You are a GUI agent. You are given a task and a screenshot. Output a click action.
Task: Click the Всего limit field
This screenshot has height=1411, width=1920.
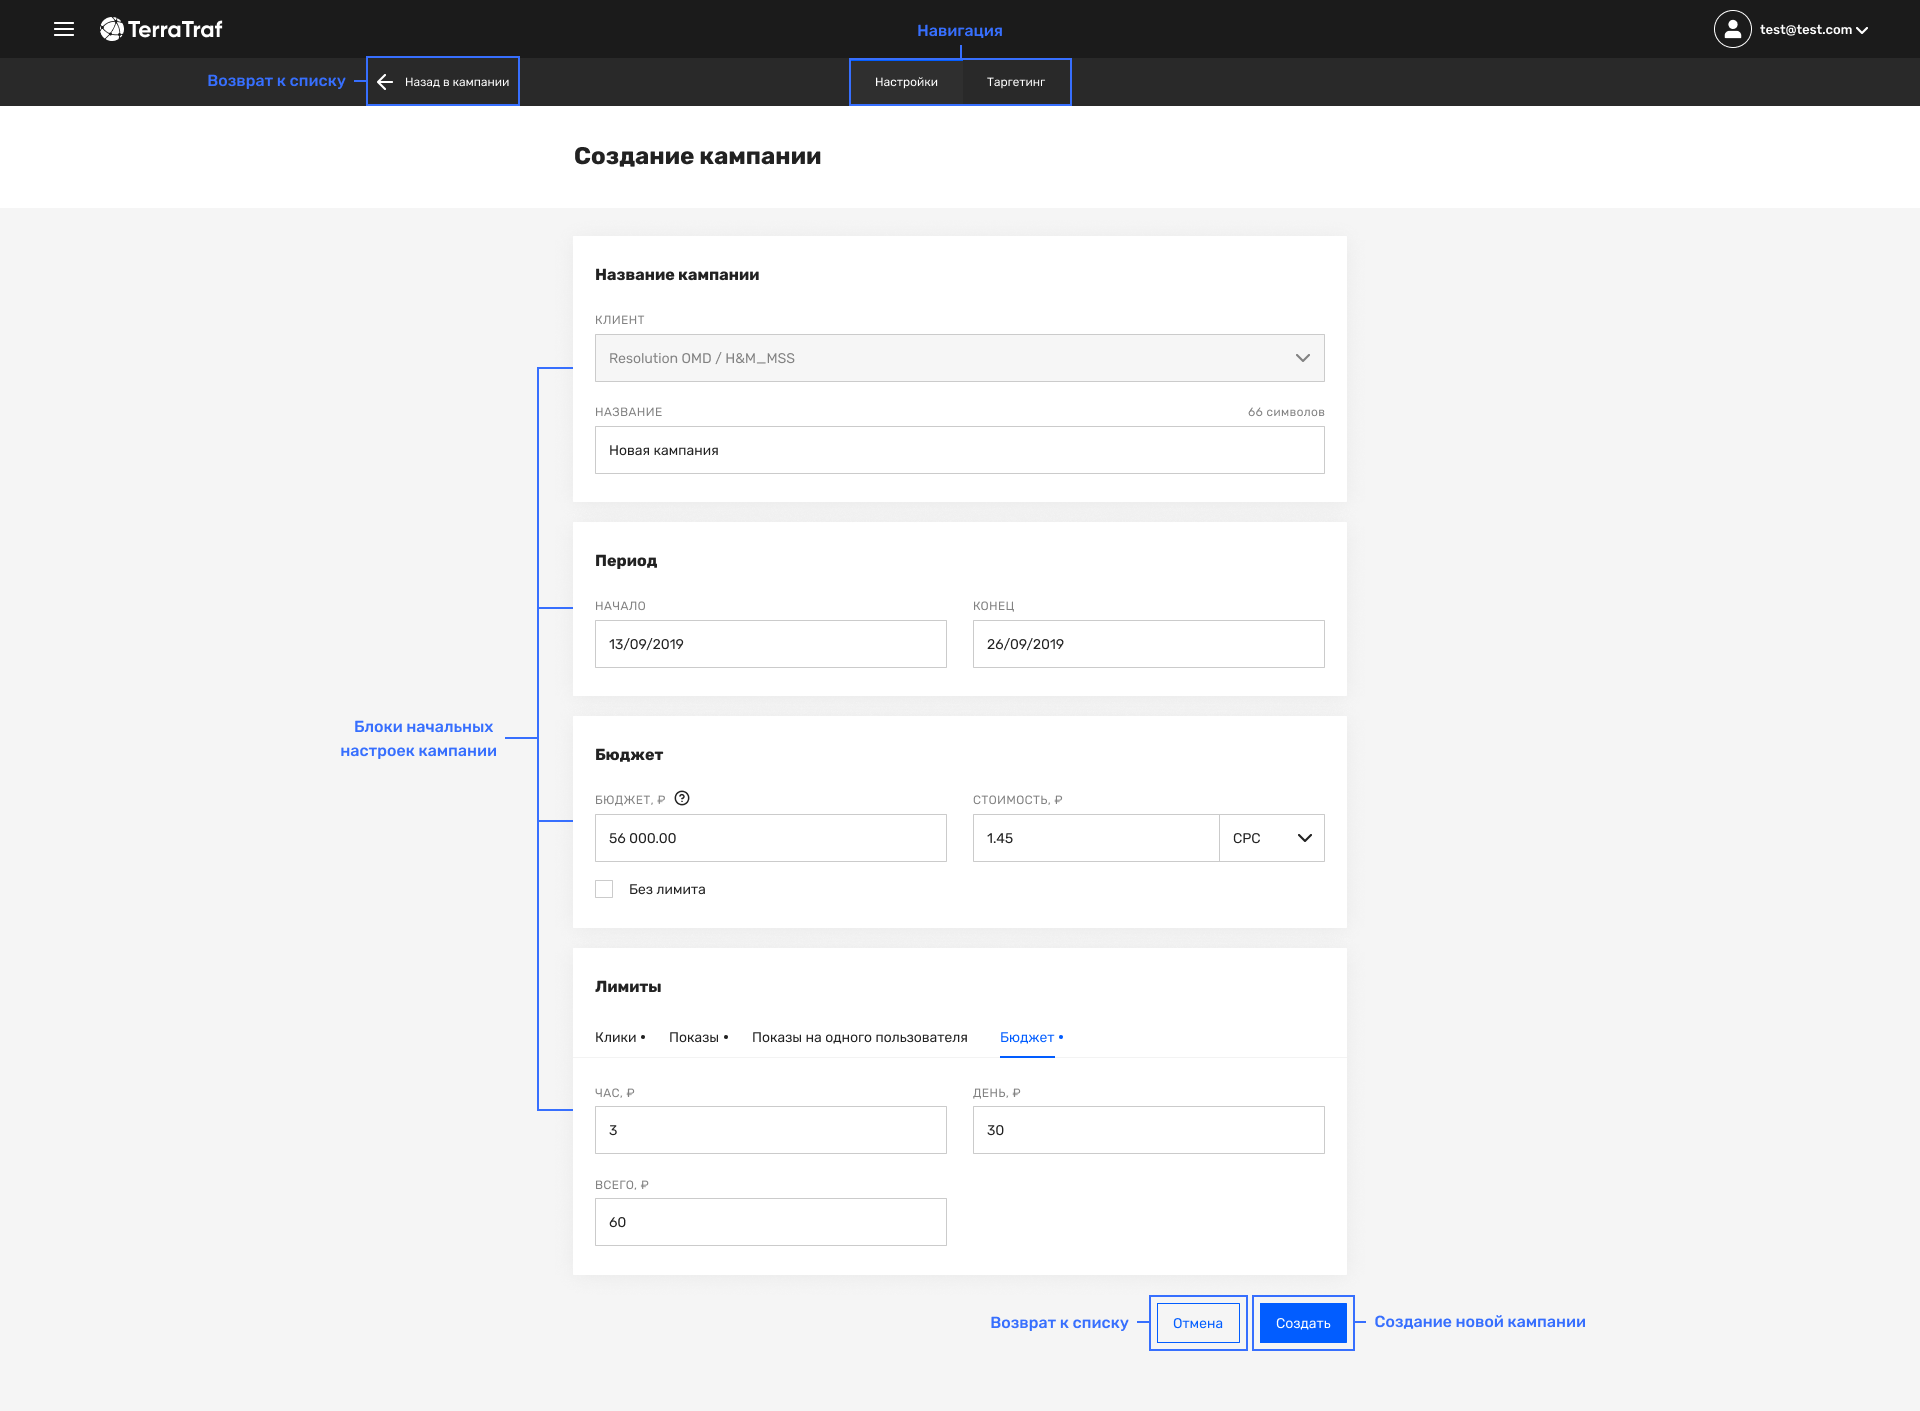tap(771, 1222)
